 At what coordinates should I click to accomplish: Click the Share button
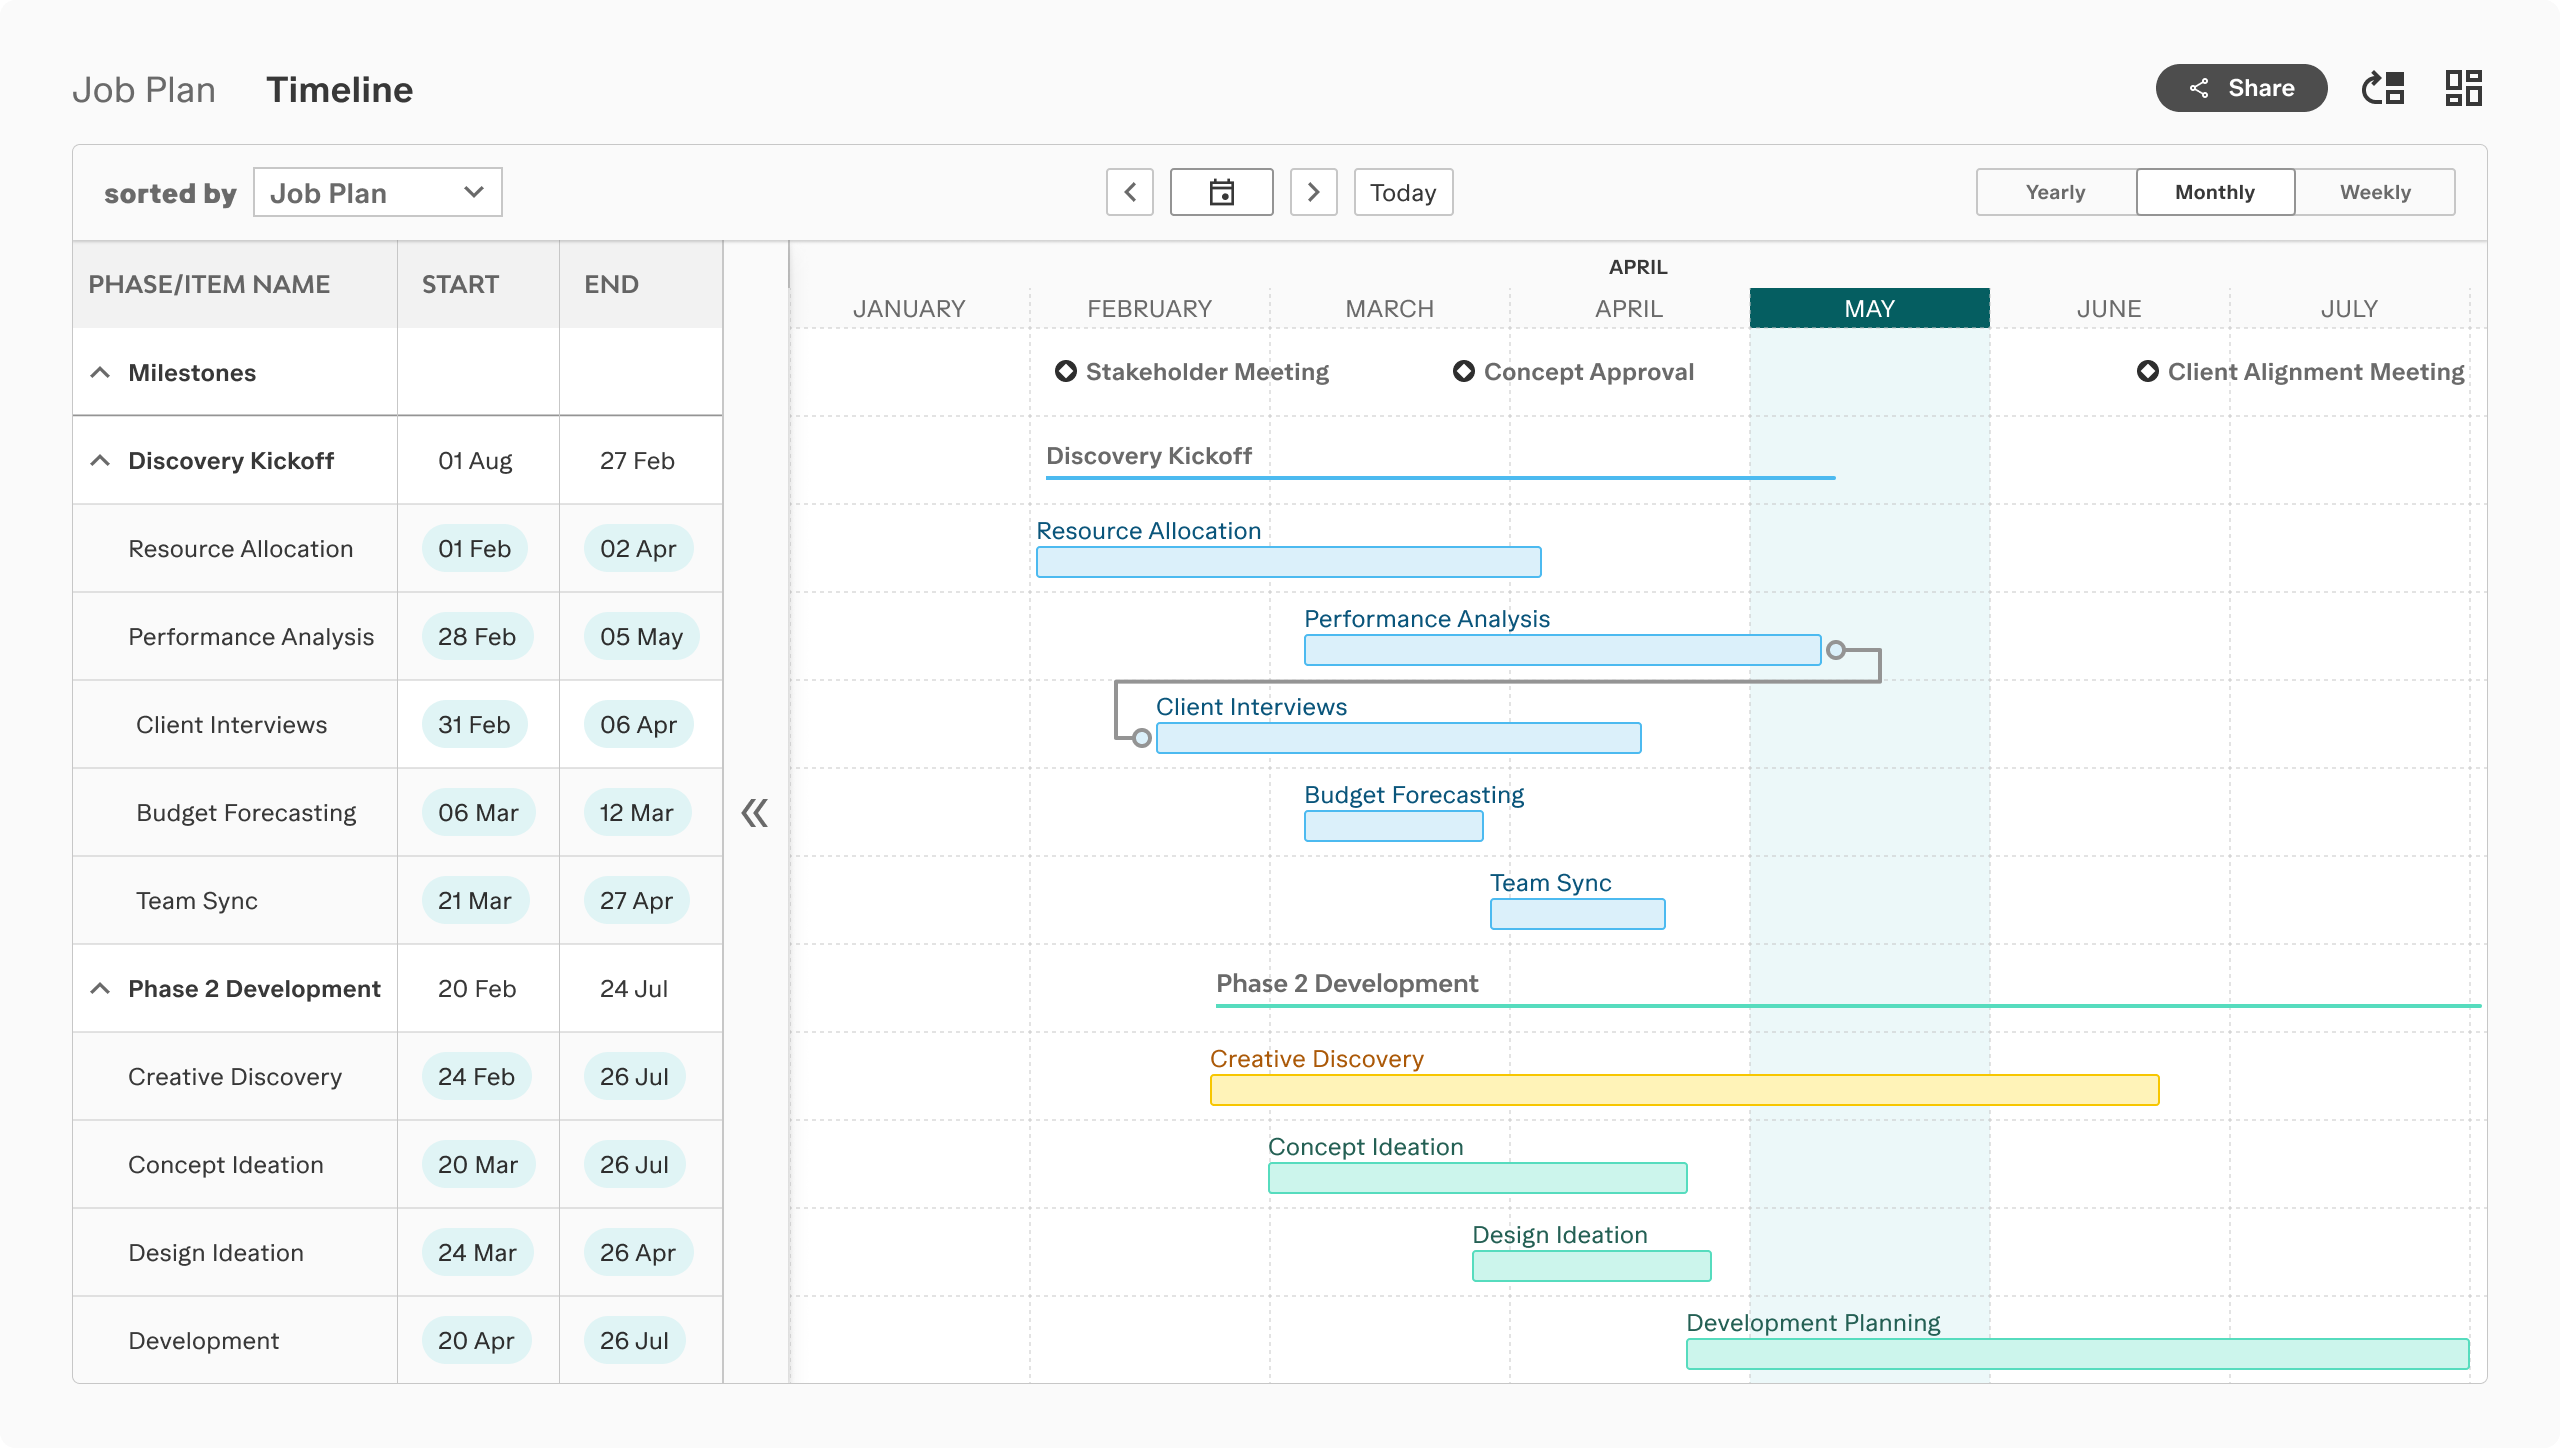point(2242,88)
